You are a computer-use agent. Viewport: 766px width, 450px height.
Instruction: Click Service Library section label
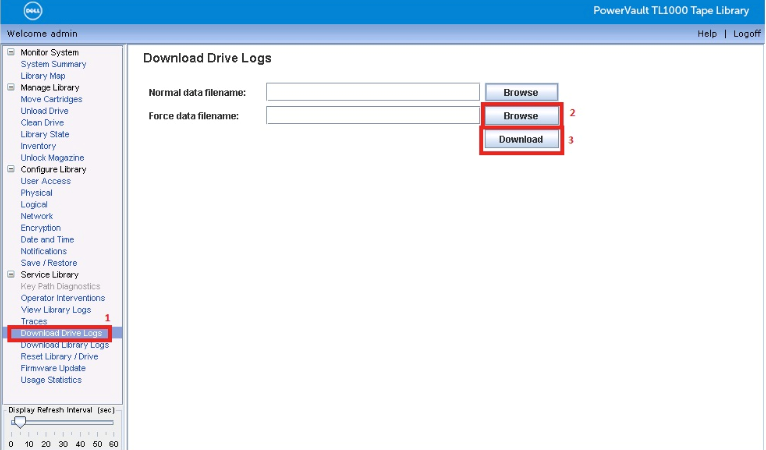tap(49, 275)
